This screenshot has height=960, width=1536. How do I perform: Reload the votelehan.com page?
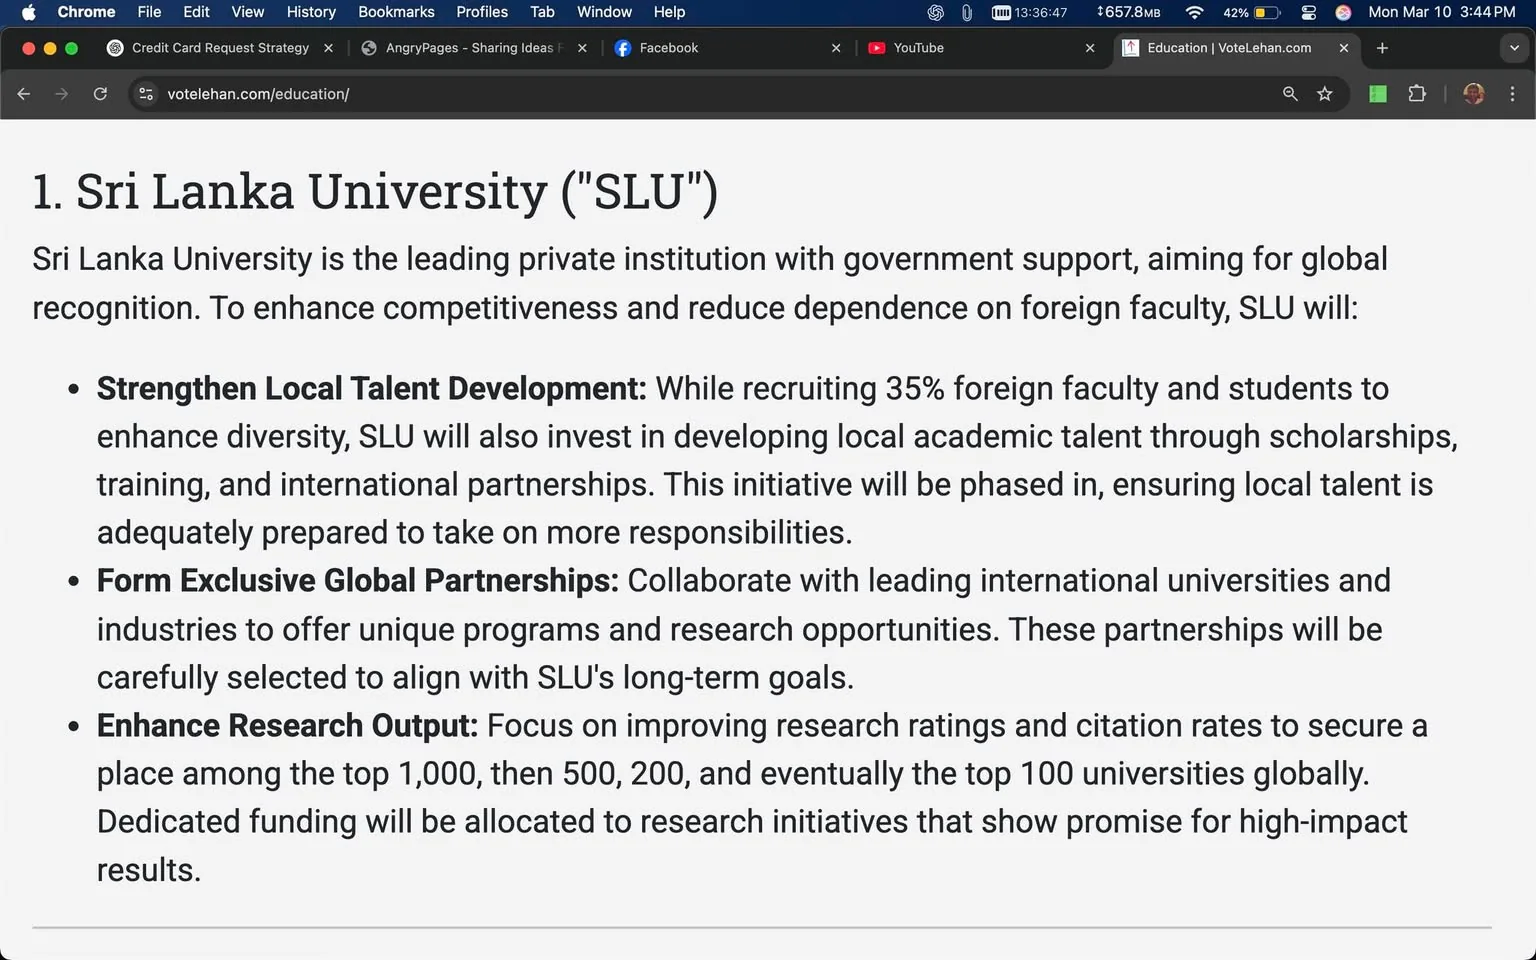100,93
